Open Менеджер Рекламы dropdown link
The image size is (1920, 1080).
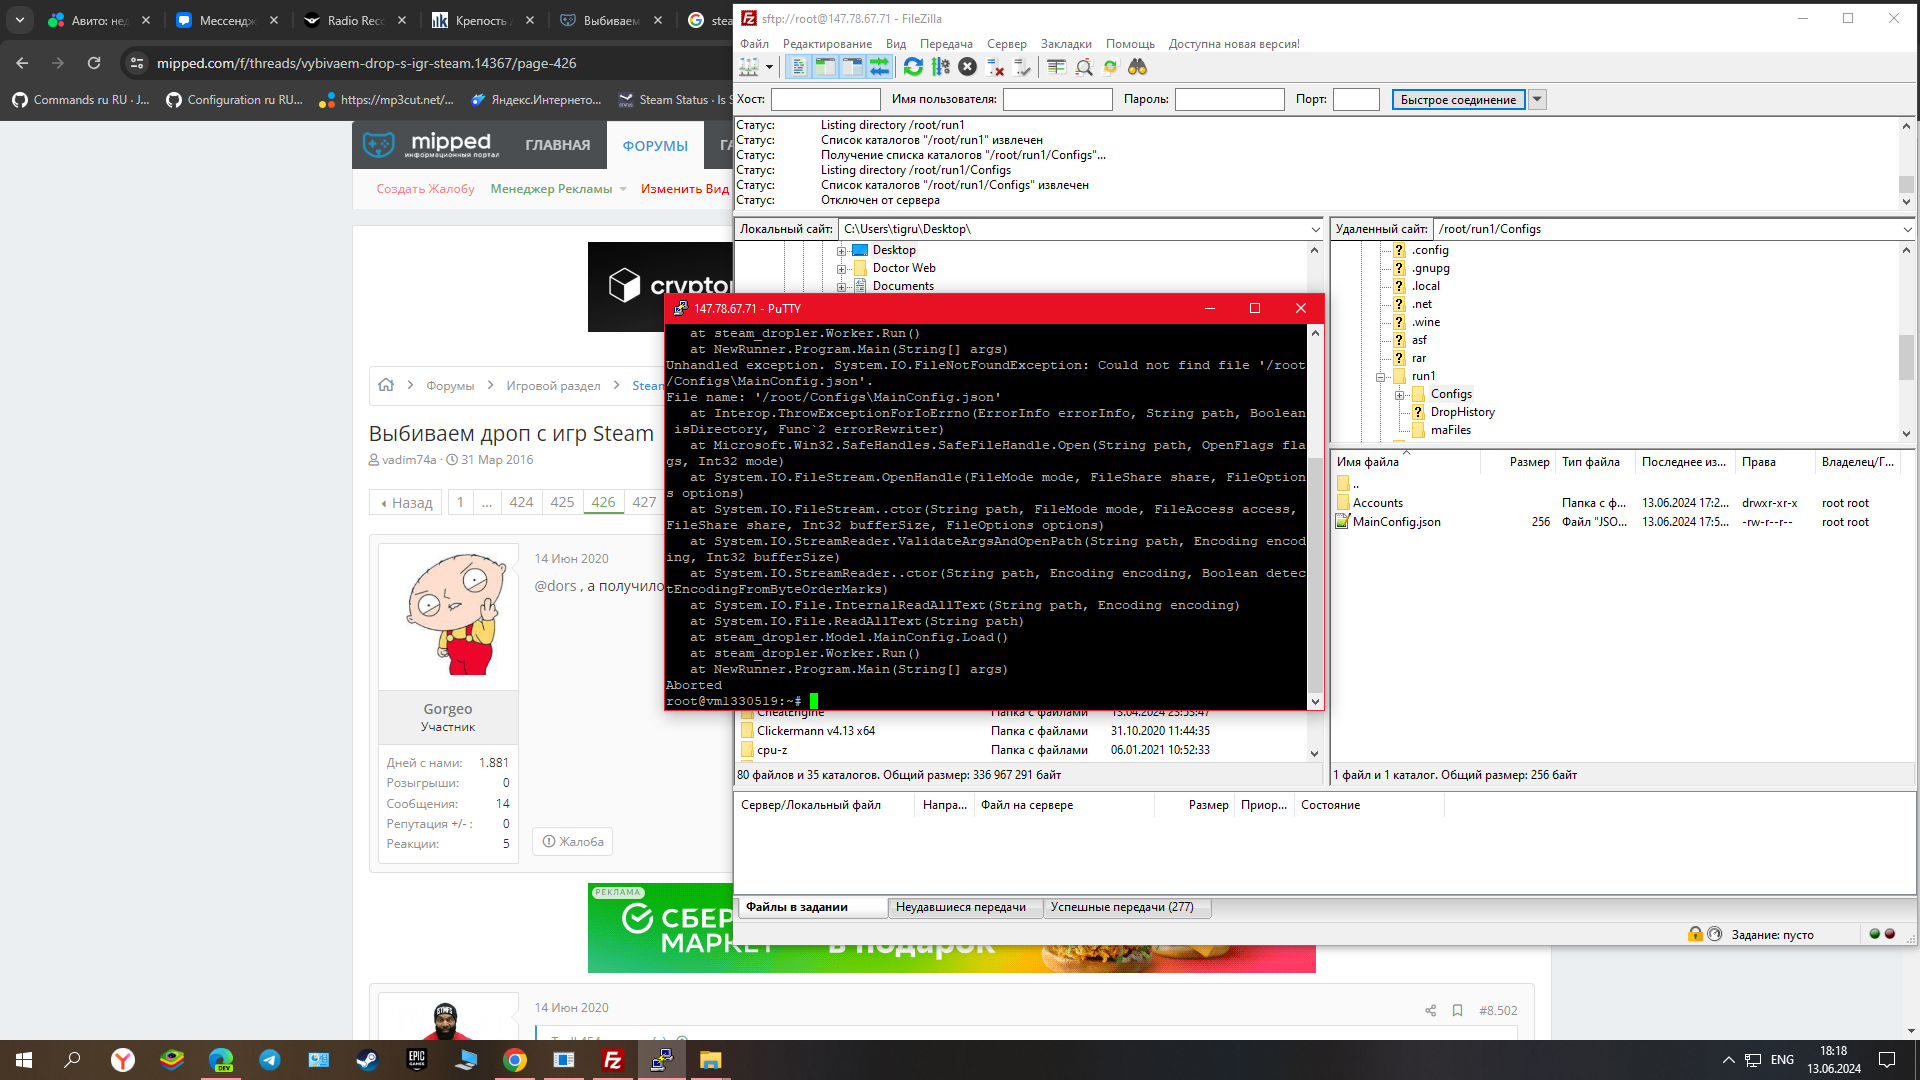click(558, 189)
